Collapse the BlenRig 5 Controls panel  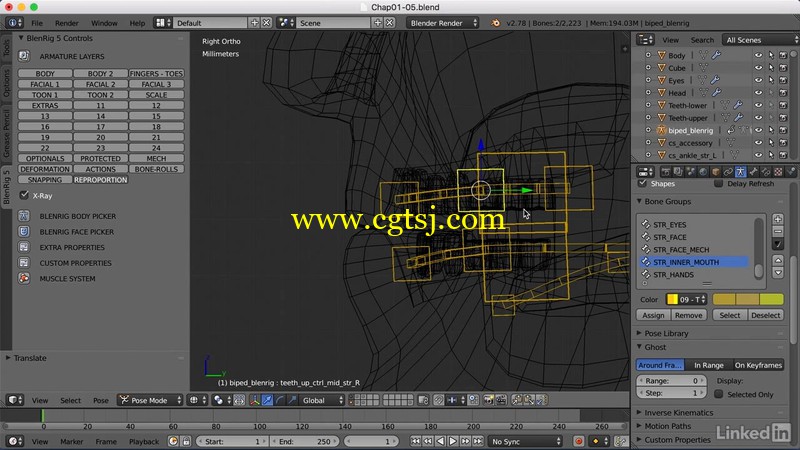coord(21,38)
